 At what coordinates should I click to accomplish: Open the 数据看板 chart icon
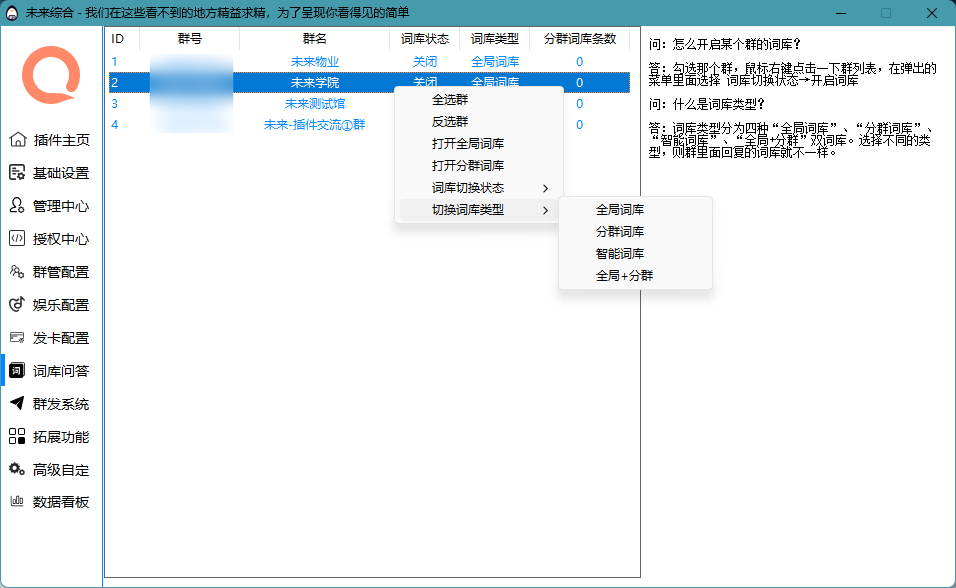pyautogui.click(x=17, y=502)
